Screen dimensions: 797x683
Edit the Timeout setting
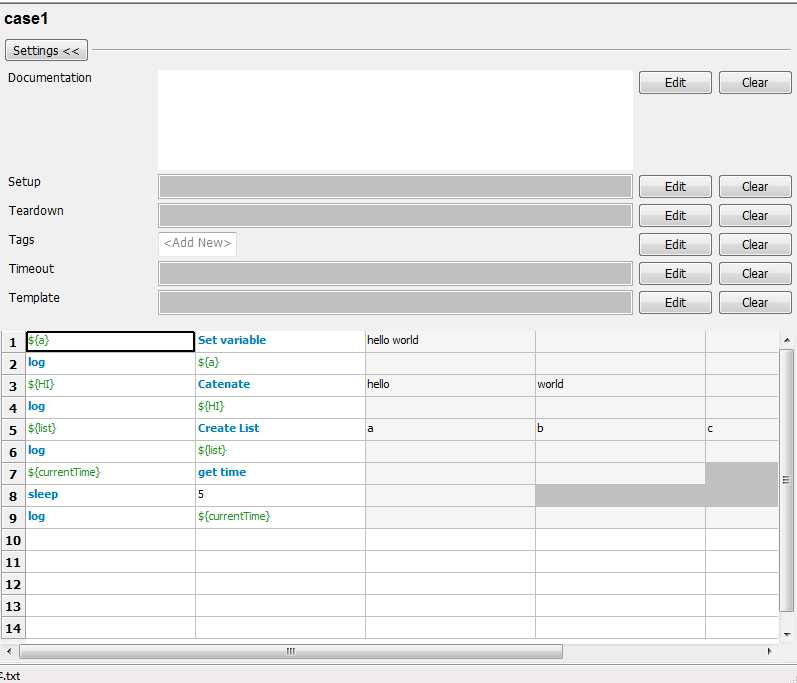tap(675, 273)
